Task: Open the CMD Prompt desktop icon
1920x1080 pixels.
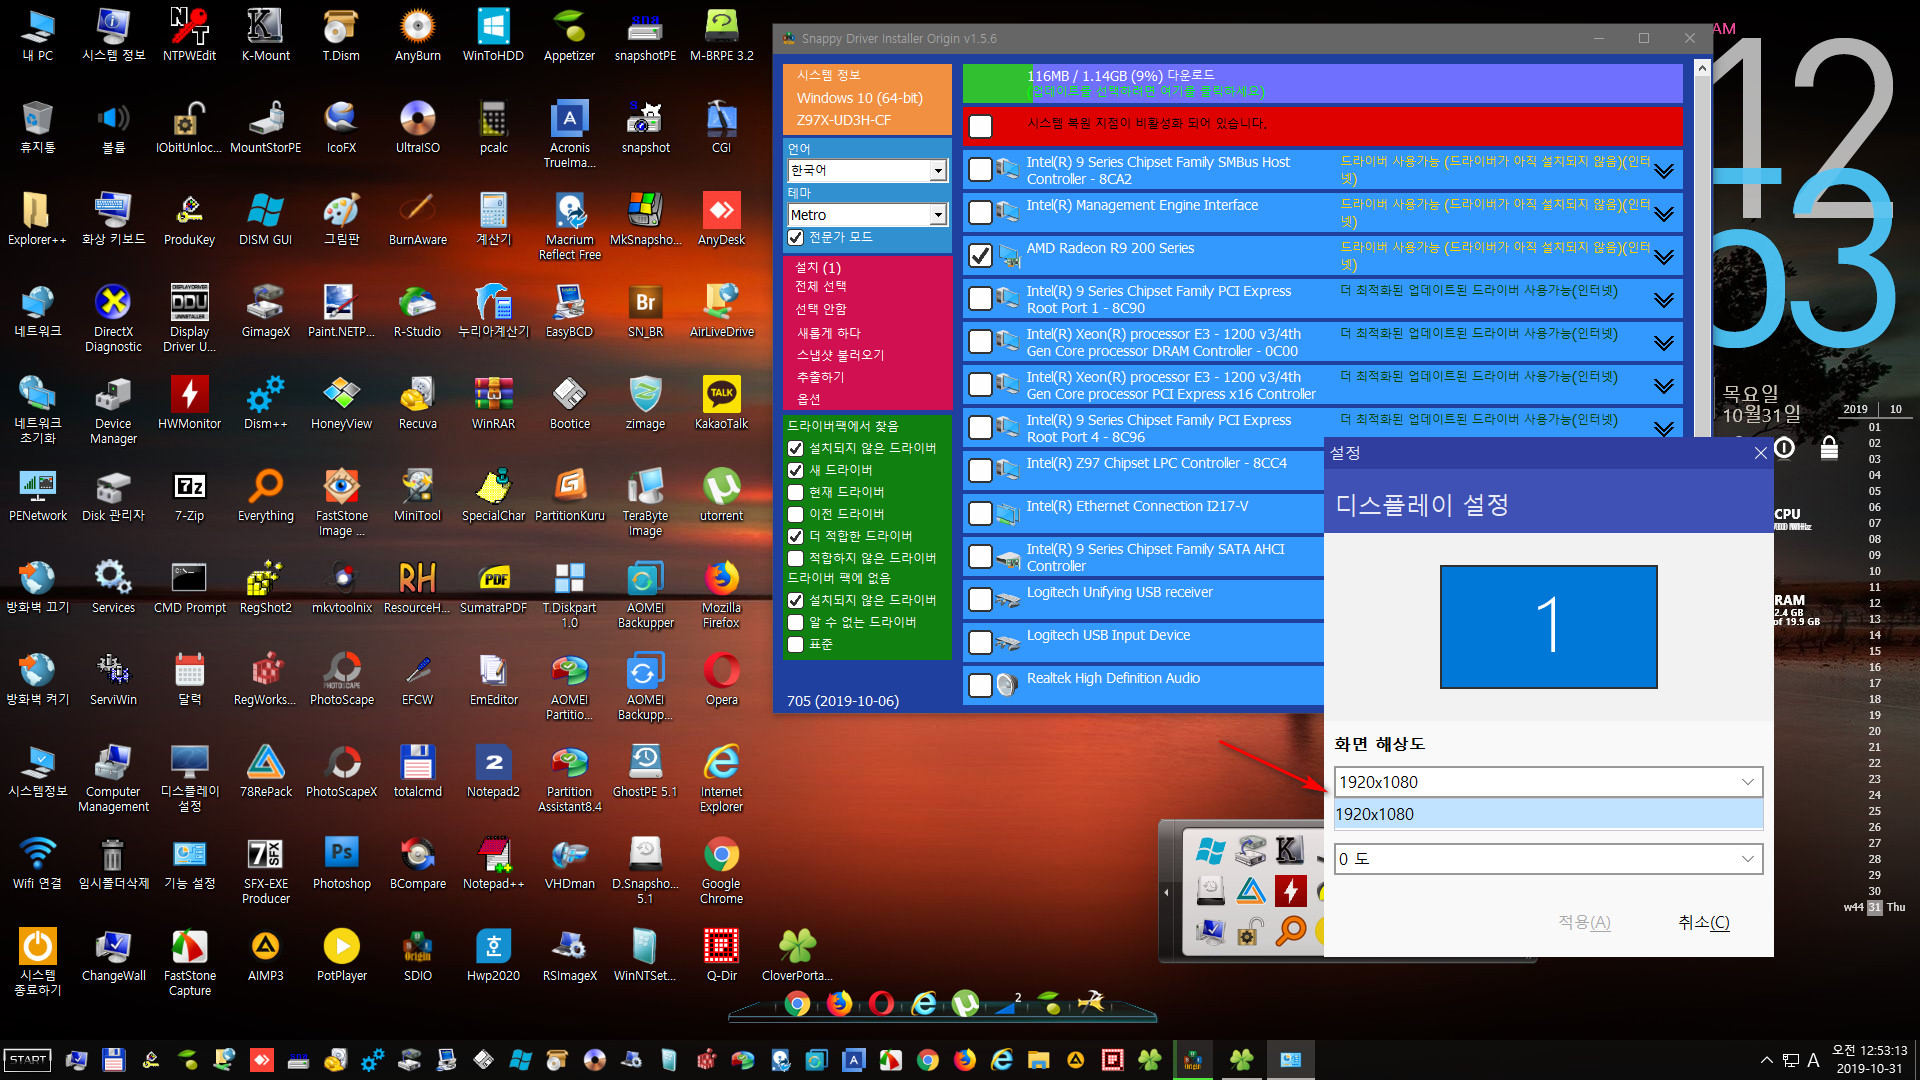Action: coord(189,587)
